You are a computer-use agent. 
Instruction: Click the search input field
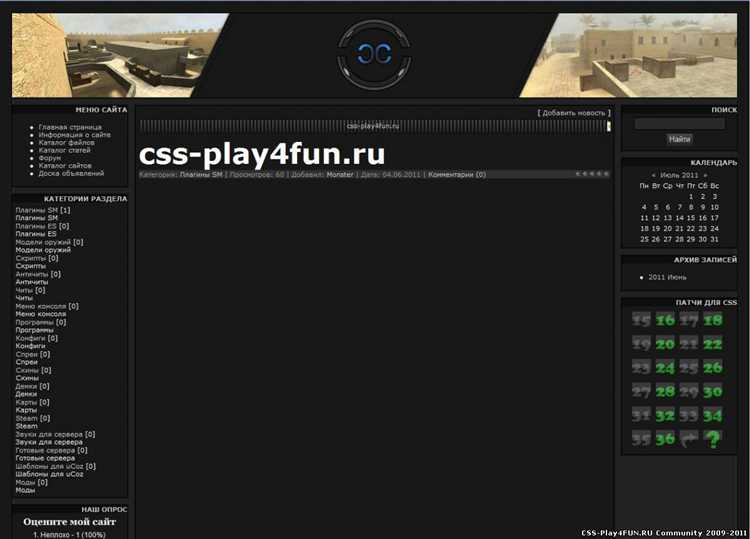coord(679,124)
